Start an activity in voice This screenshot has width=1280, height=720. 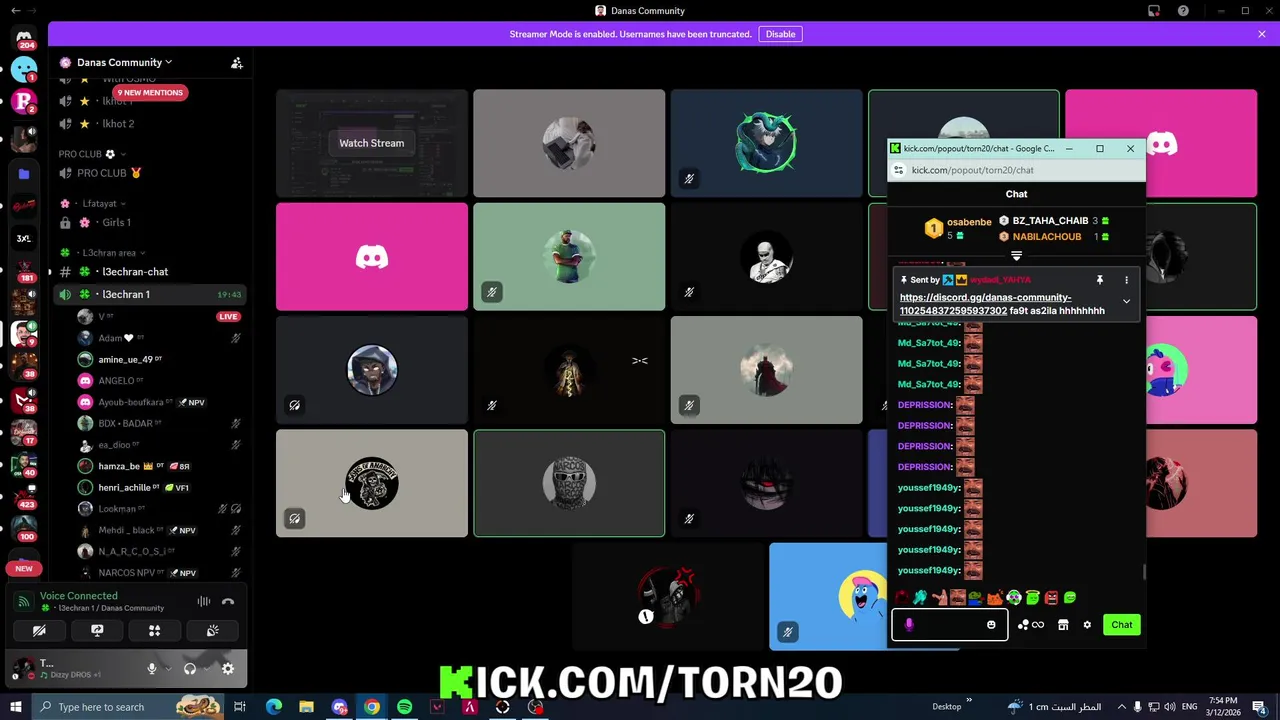[x=154, y=631]
